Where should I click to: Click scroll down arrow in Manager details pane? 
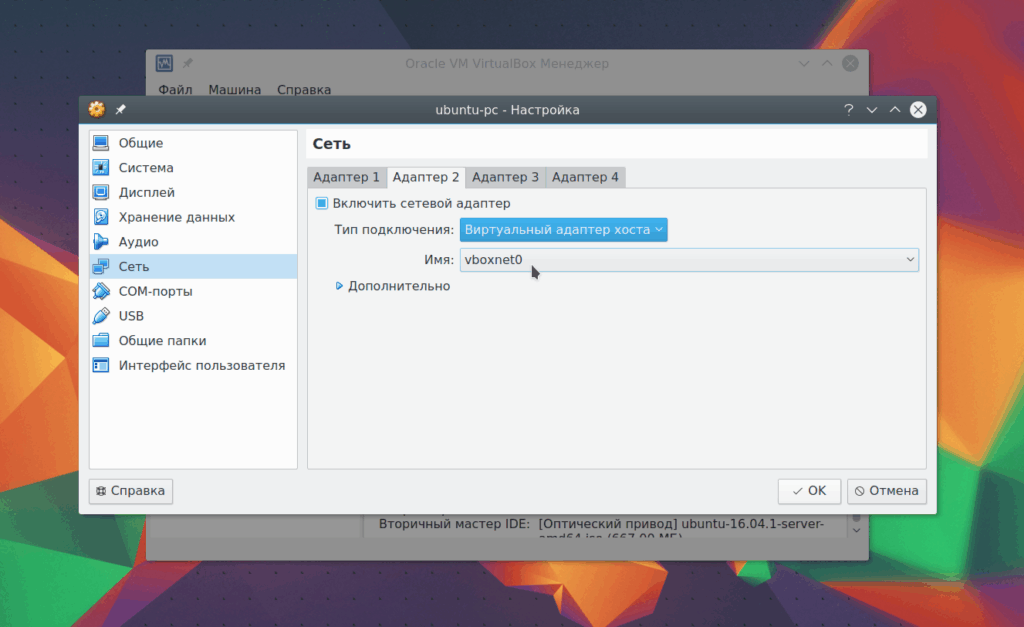coord(857,530)
